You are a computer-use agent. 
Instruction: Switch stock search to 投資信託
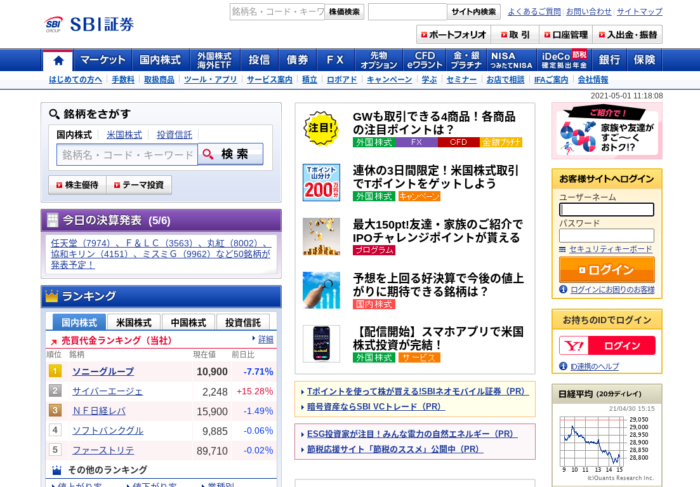(x=175, y=135)
